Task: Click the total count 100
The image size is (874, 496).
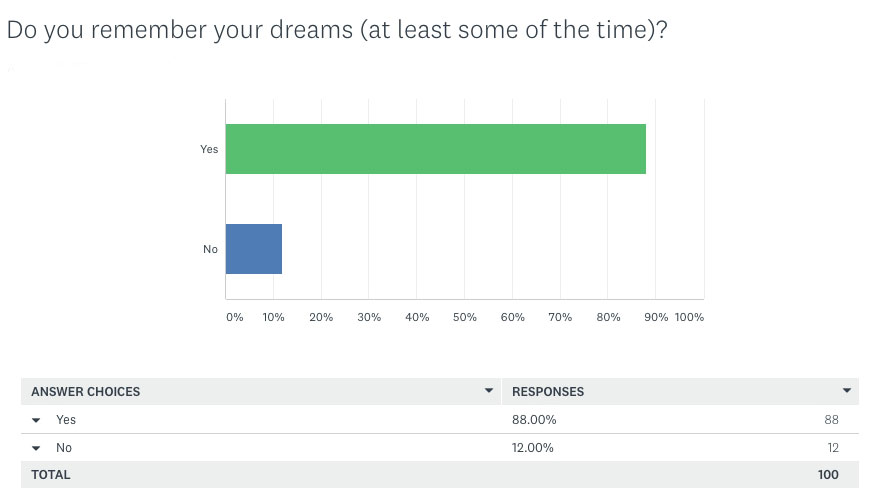Action: [x=828, y=475]
